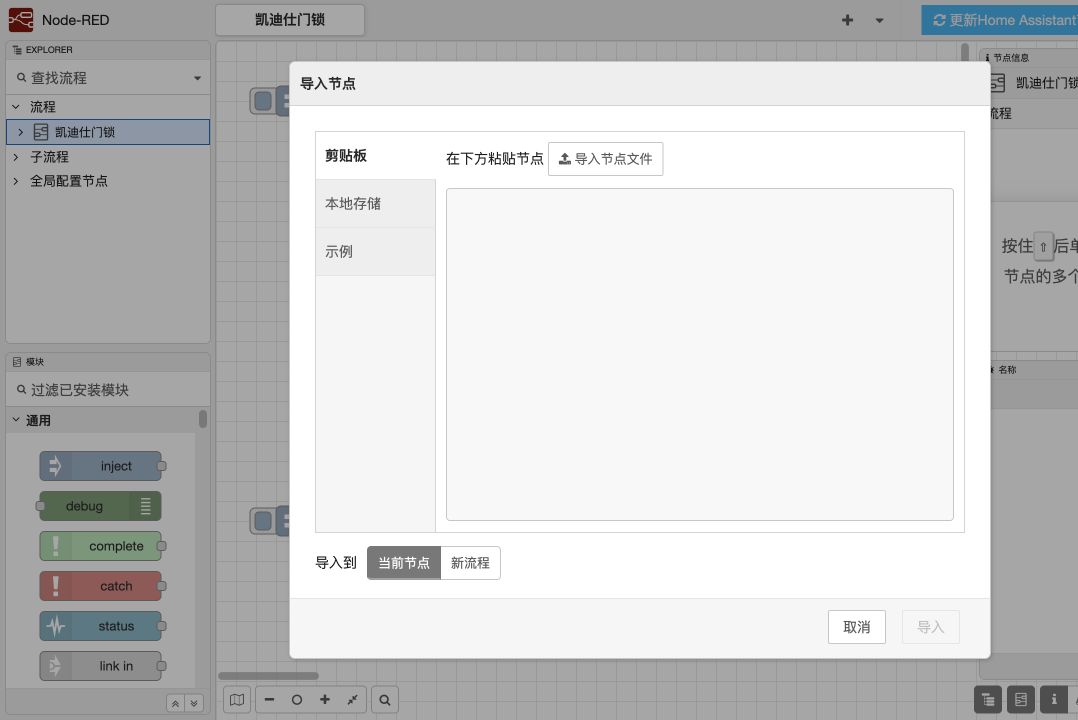Click the workspace horizontal scrollbar
Viewport: 1078px width, 720px height.
pyautogui.click(x=268, y=676)
